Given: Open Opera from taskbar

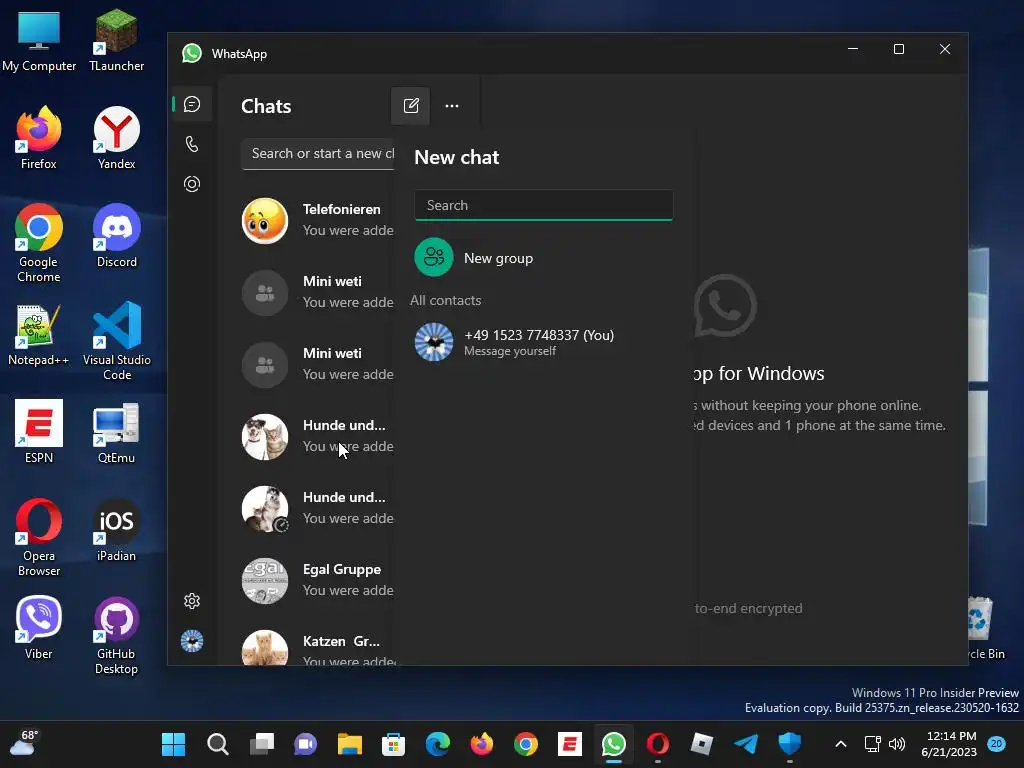Looking at the screenshot, I should (x=658, y=744).
